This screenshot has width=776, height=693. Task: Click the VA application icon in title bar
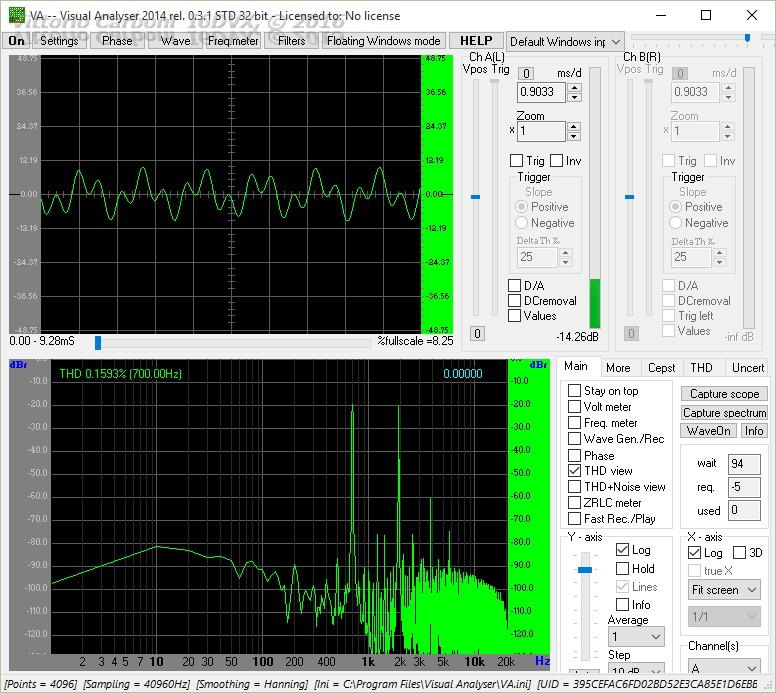[x=16, y=15]
